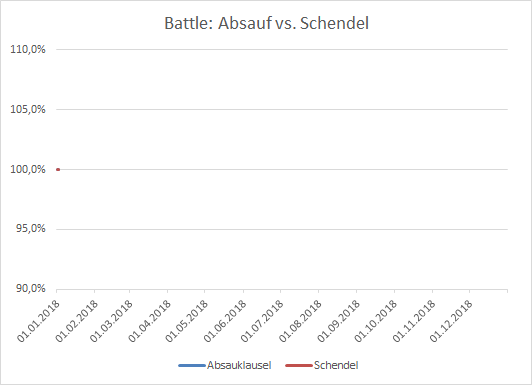The height and width of the screenshot is (385, 532).
Task: Select the 95,0% y-axis label
Action: (x=31, y=229)
